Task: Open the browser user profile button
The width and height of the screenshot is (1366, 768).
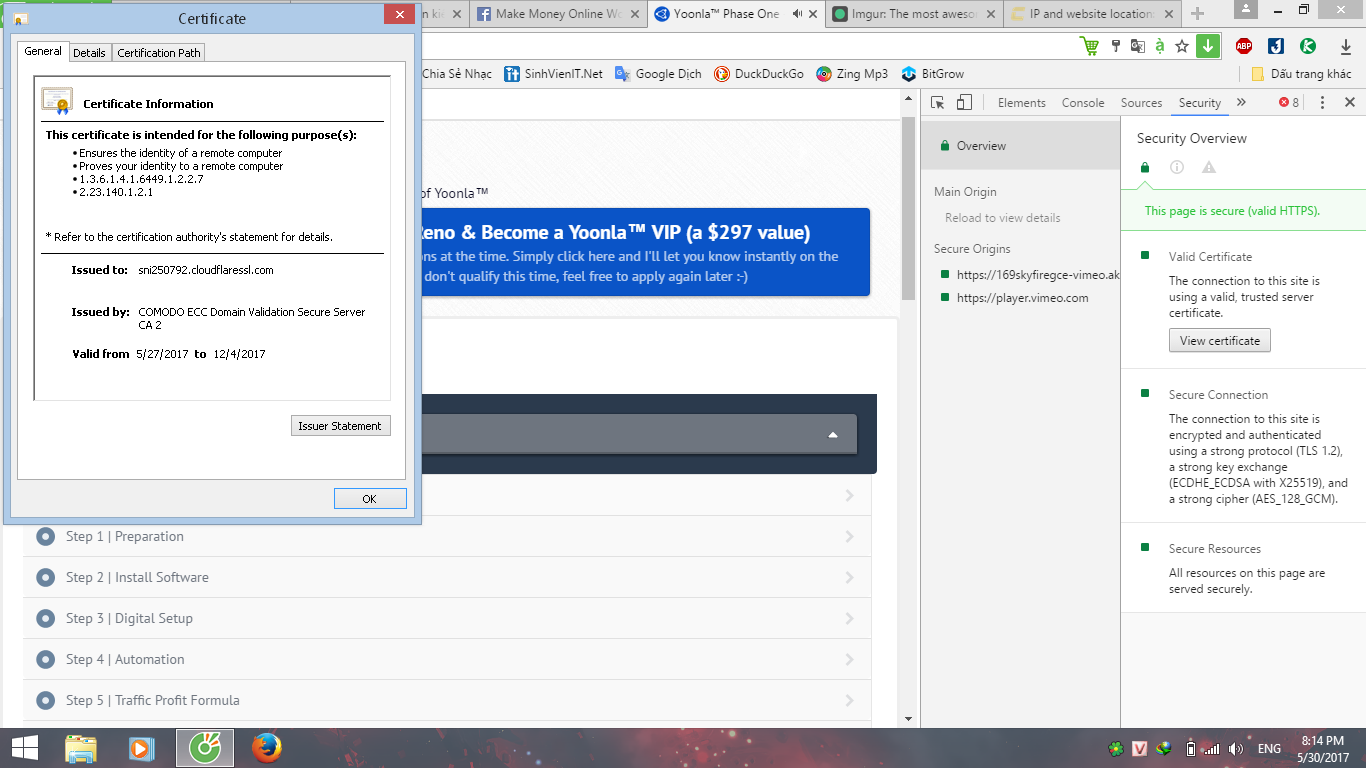Action: point(1244,10)
